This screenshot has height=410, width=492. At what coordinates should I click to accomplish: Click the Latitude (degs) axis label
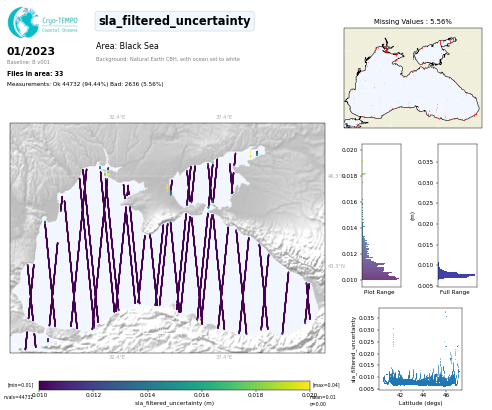[x=420, y=403]
